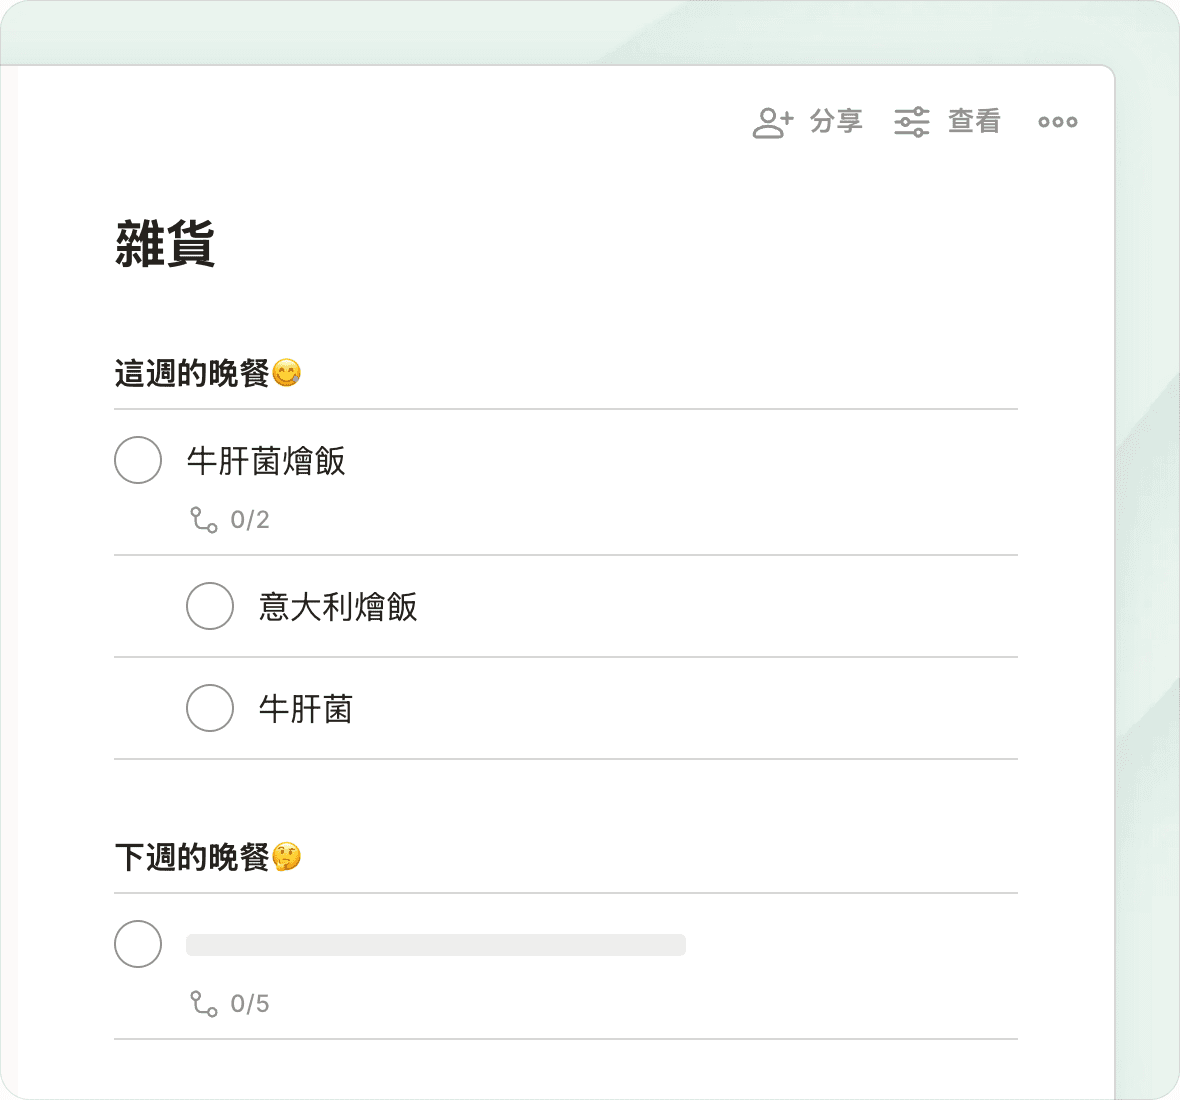Screen dimensions: 1180x1100
Task: Expand subtasks via the 0/5 counter
Action: (250, 1004)
